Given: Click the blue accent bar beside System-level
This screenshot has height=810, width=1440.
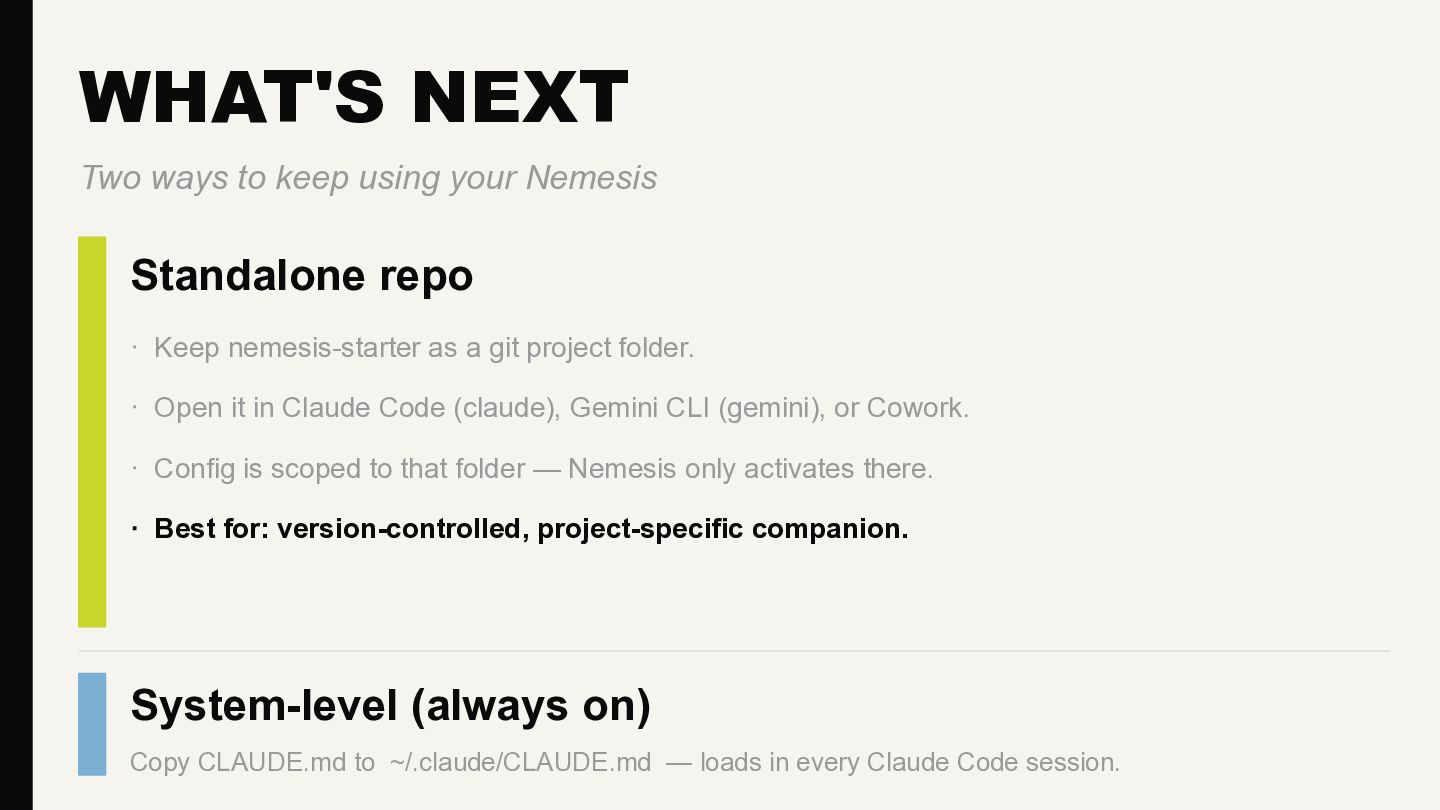Looking at the screenshot, I should pos(92,723).
